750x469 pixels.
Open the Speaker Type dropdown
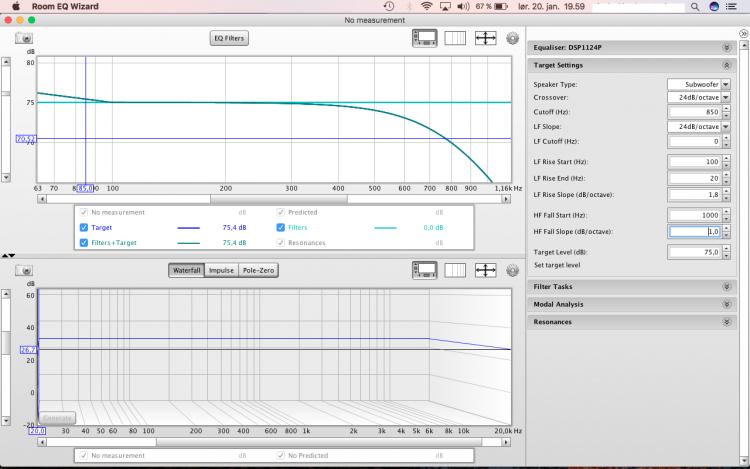(x=698, y=84)
